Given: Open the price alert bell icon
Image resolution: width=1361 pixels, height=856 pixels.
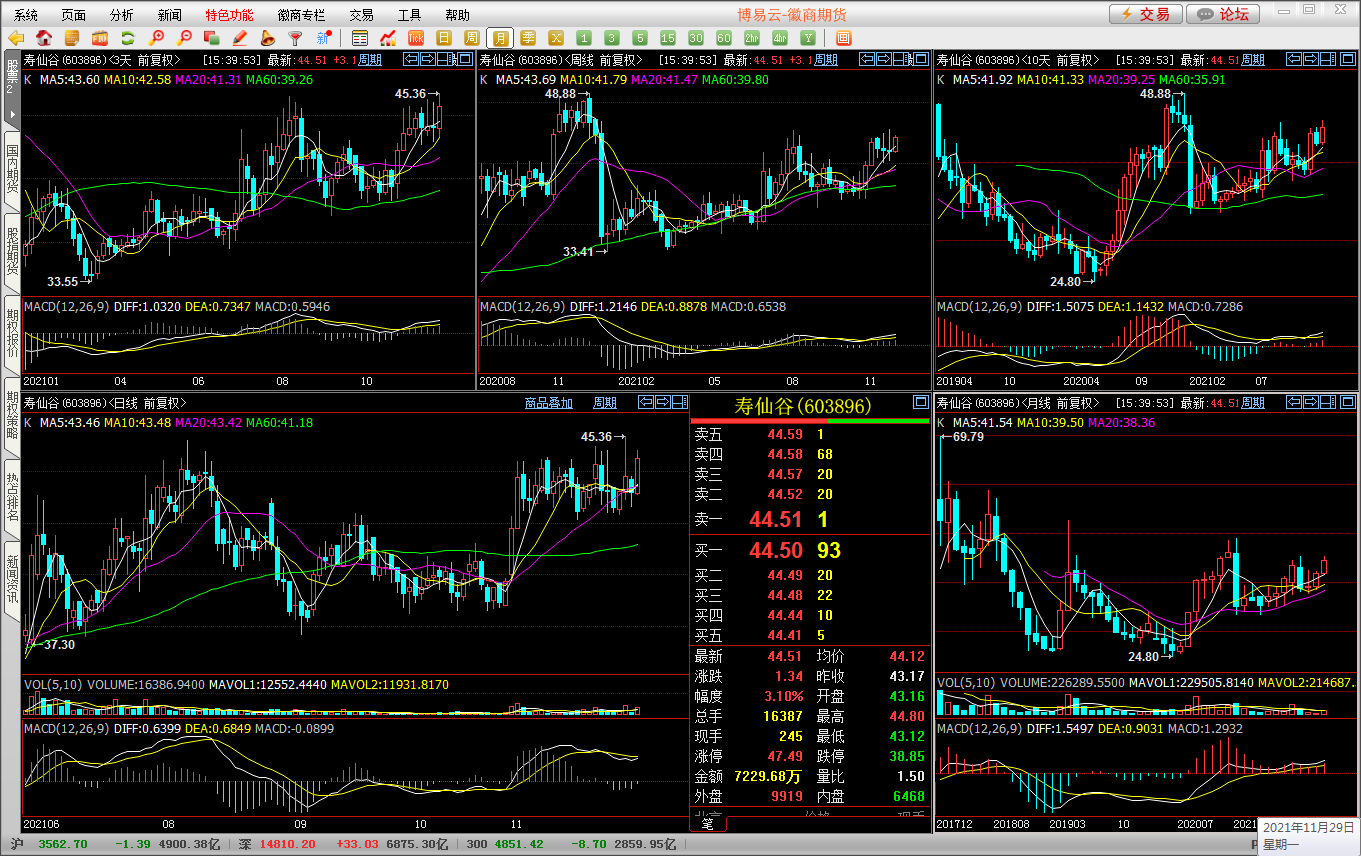Looking at the screenshot, I should 268,38.
